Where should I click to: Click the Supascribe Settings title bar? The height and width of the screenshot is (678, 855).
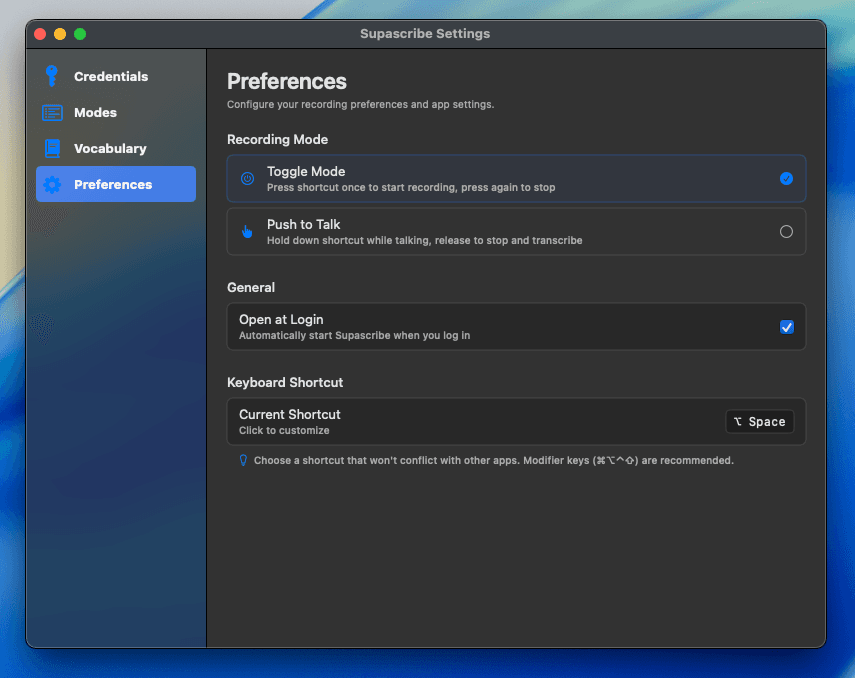pos(424,33)
